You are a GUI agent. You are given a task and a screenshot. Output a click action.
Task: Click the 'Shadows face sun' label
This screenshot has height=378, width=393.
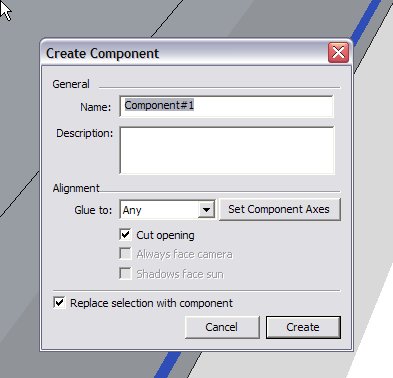click(x=180, y=274)
